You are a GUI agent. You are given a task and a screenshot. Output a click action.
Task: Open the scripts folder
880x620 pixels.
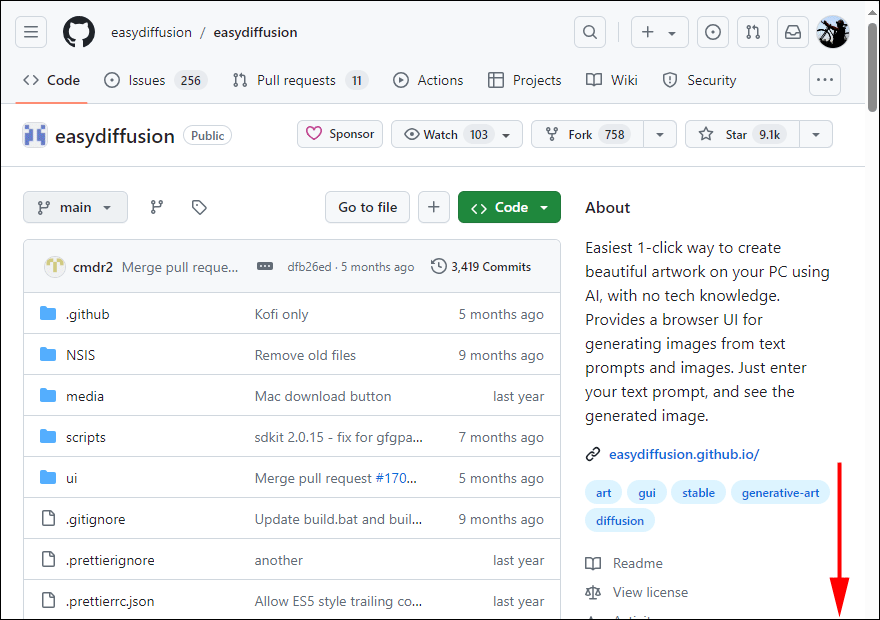click(85, 437)
